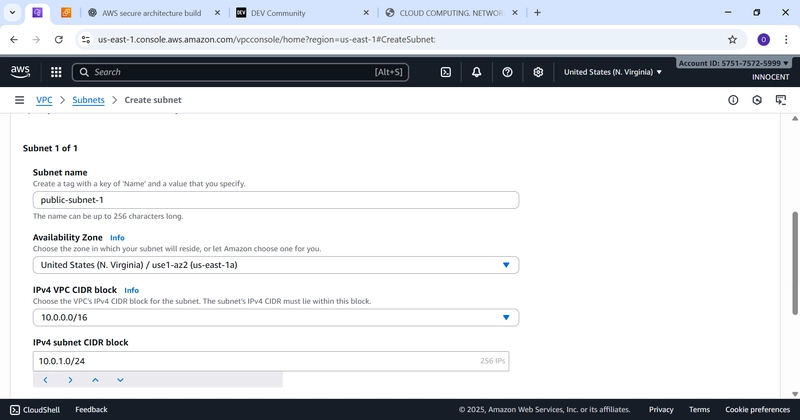Switch to AWS secure architecture build tab

click(150, 13)
